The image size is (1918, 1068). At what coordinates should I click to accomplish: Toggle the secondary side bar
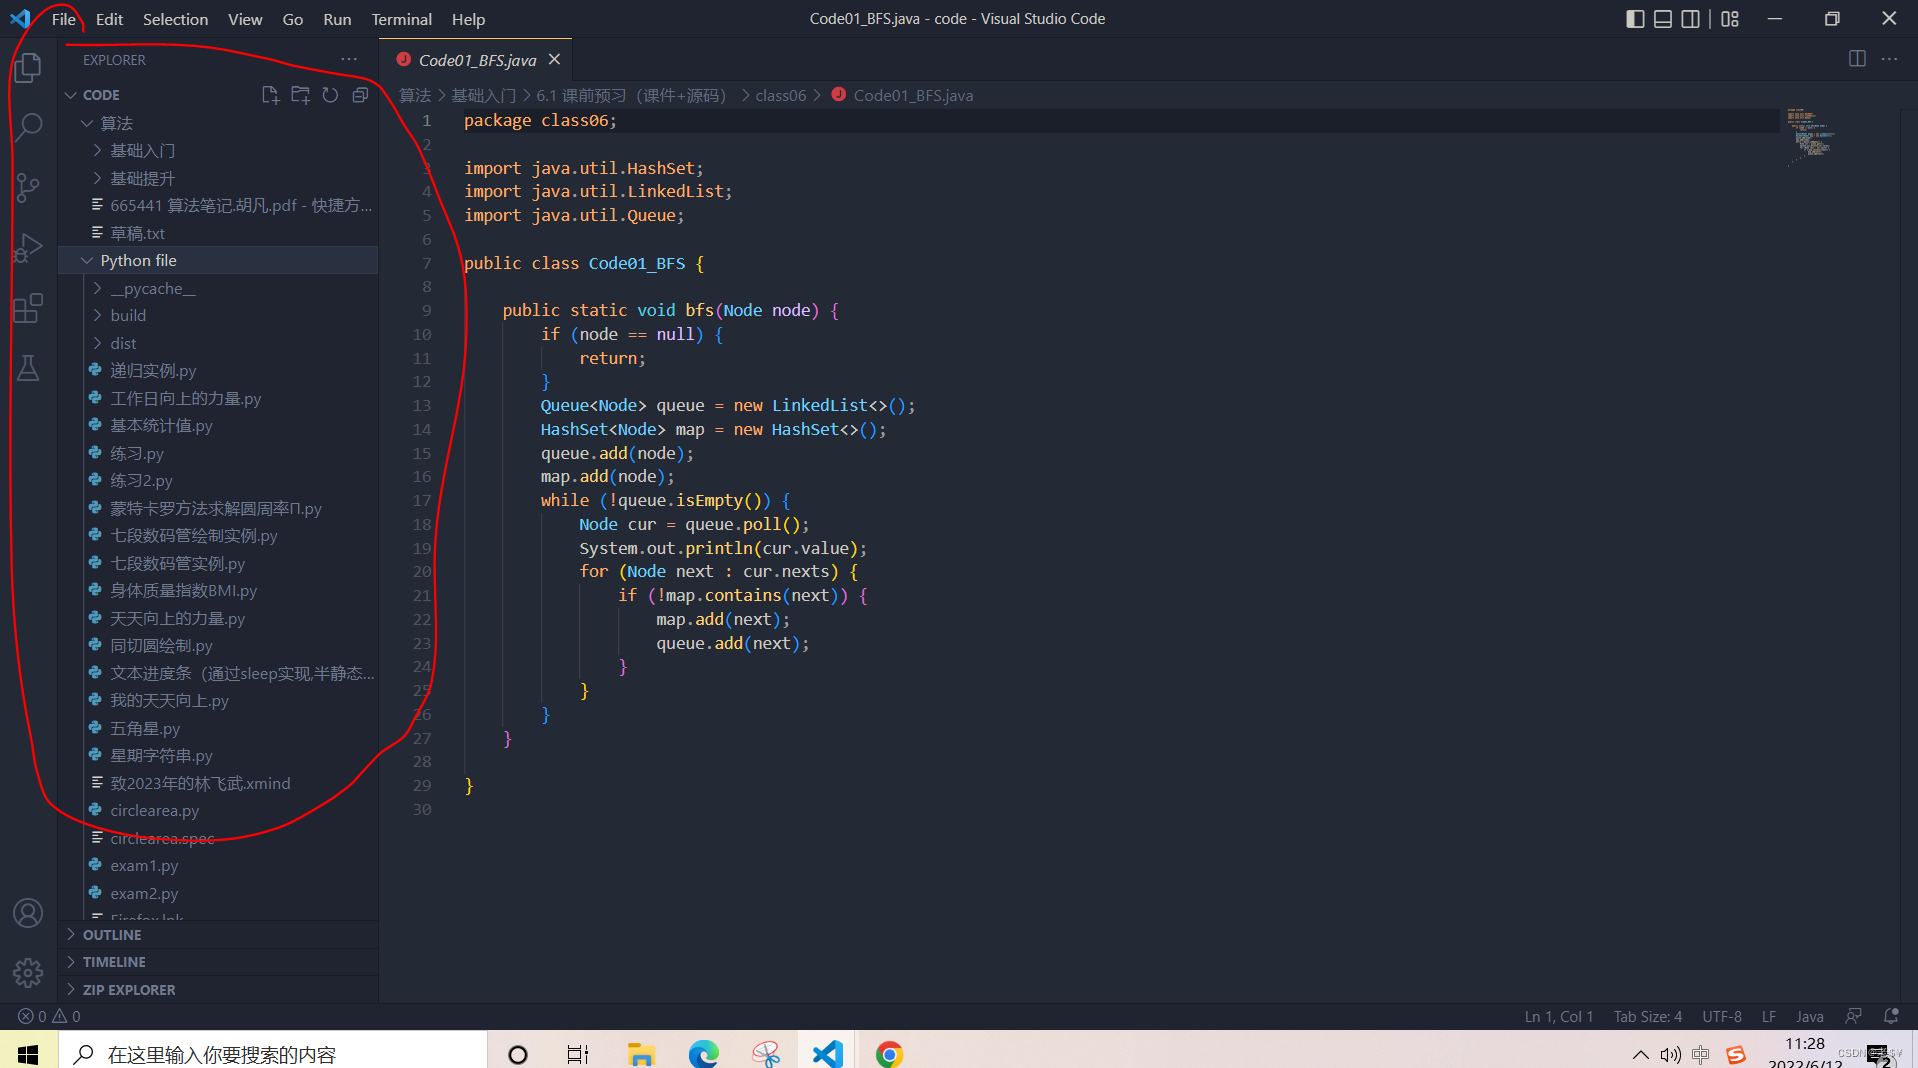click(1690, 19)
